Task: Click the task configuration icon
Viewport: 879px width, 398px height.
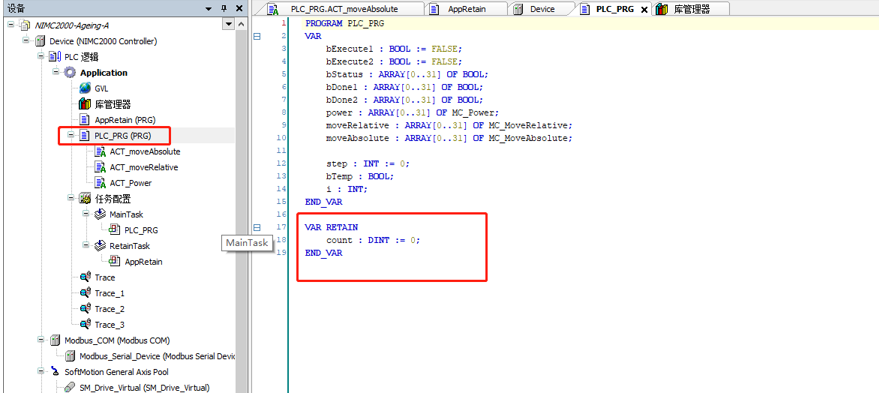Action: click(x=85, y=198)
